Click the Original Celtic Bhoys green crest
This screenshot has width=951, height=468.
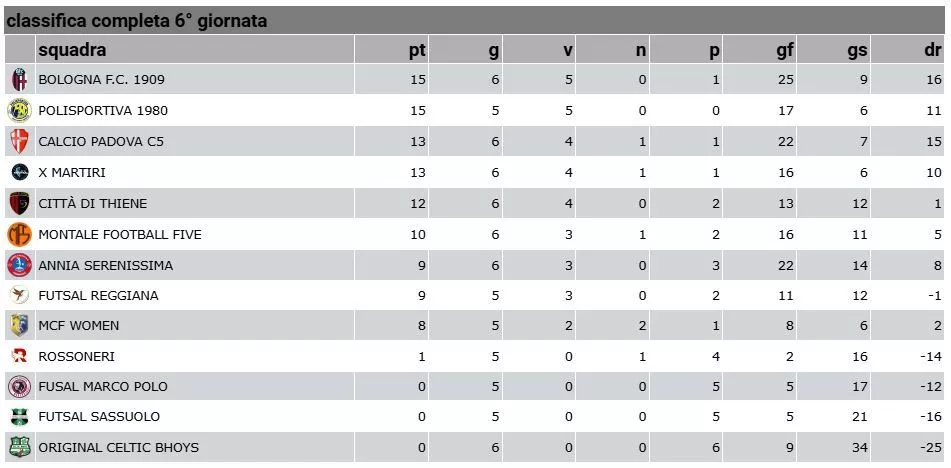[x=19, y=447]
